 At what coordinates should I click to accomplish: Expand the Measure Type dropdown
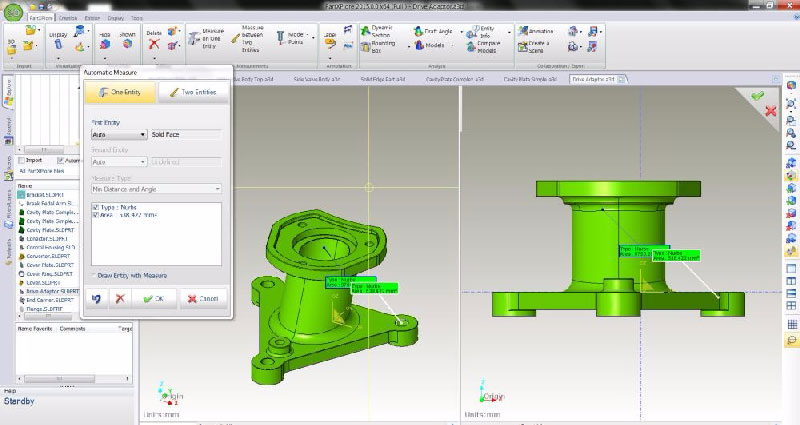(155, 188)
